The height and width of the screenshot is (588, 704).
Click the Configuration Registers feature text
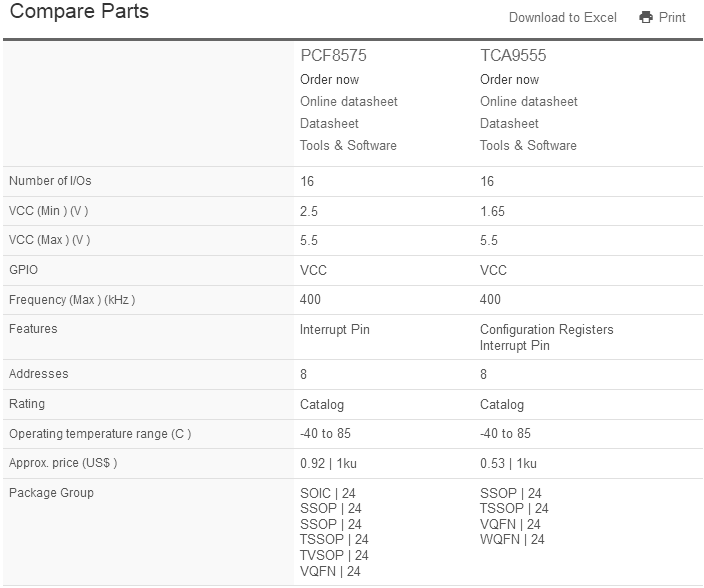click(x=546, y=330)
